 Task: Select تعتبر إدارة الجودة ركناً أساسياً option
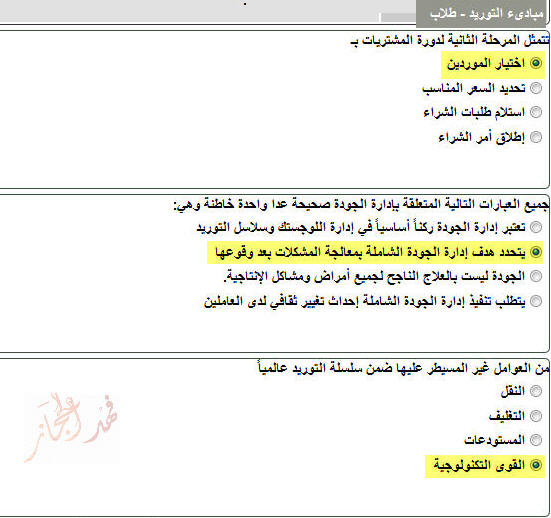click(x=536, y=227)
